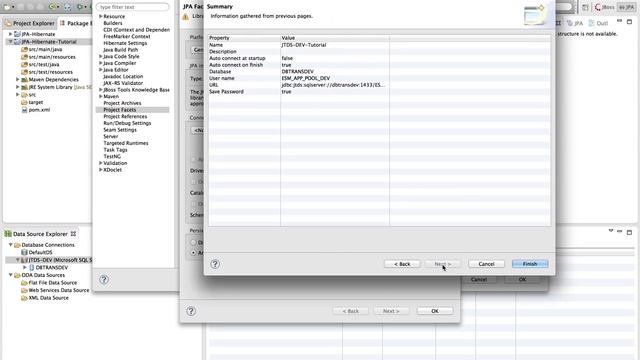Open the src/test/java folder icon
Viewport: 640px width, 360px height.
tap(24, 64)
